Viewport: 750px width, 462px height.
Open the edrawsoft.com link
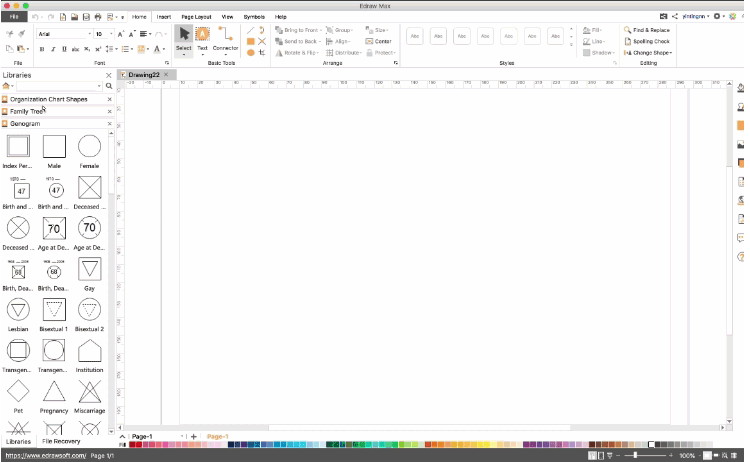coord(46,456)
